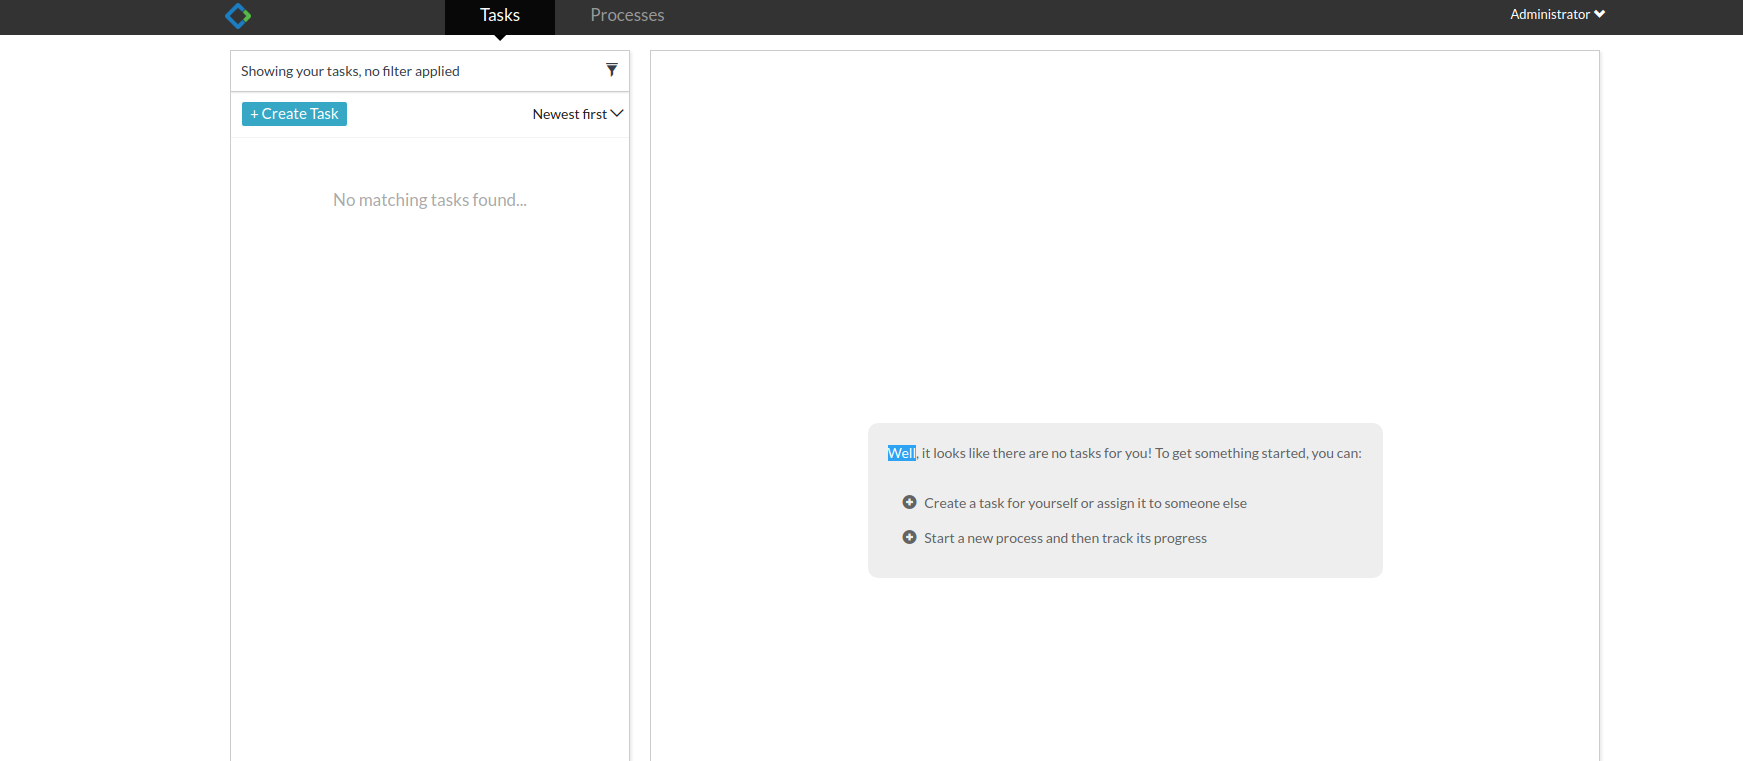The width and height of the screenshot is (1743, 761).
Task: Click plus icon beside 'Create a task for yourself'
Action: [909, 502]
